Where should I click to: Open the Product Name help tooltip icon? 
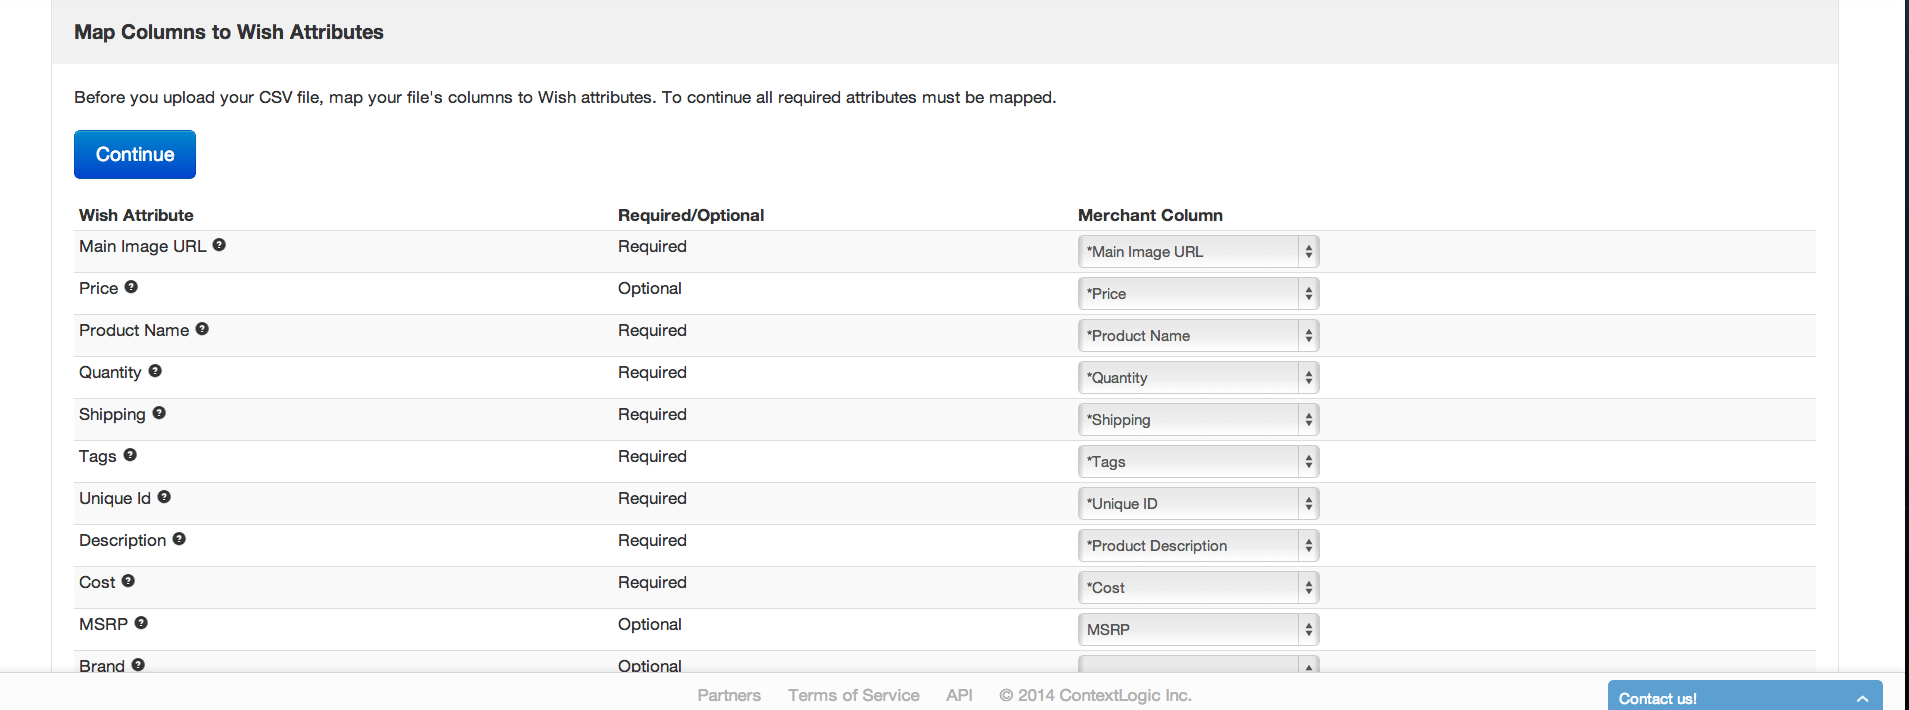click(202, 329)
